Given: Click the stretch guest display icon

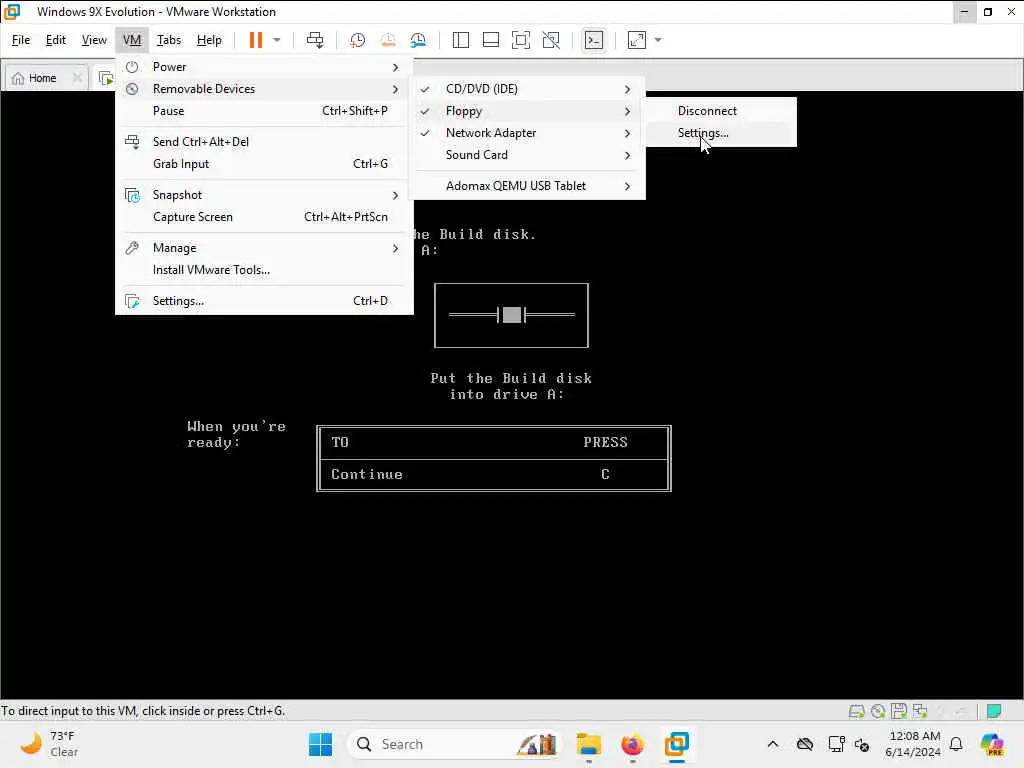Looking at the screenshot, I should [637, 40].
